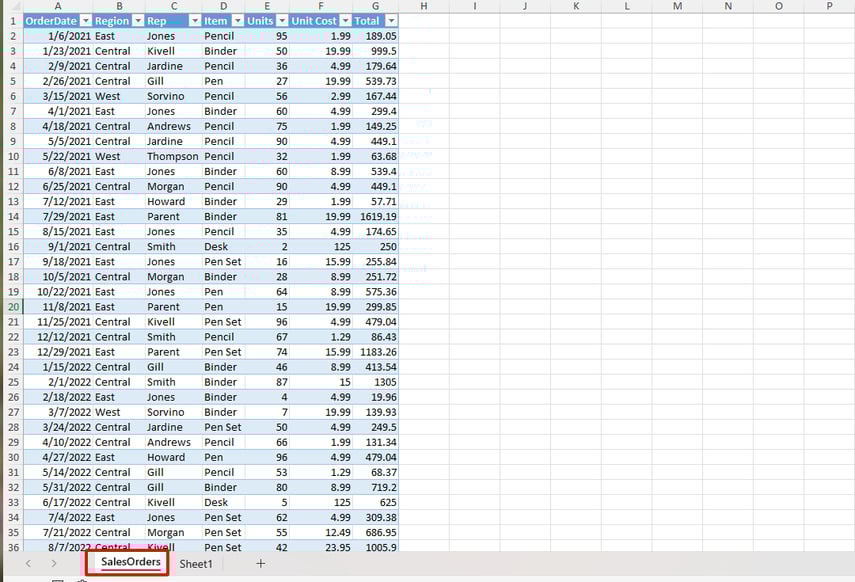Screen dimensions: 855x582
Task: Click the previous sheet navigation arrow
Action: click(x=28, y=563)
